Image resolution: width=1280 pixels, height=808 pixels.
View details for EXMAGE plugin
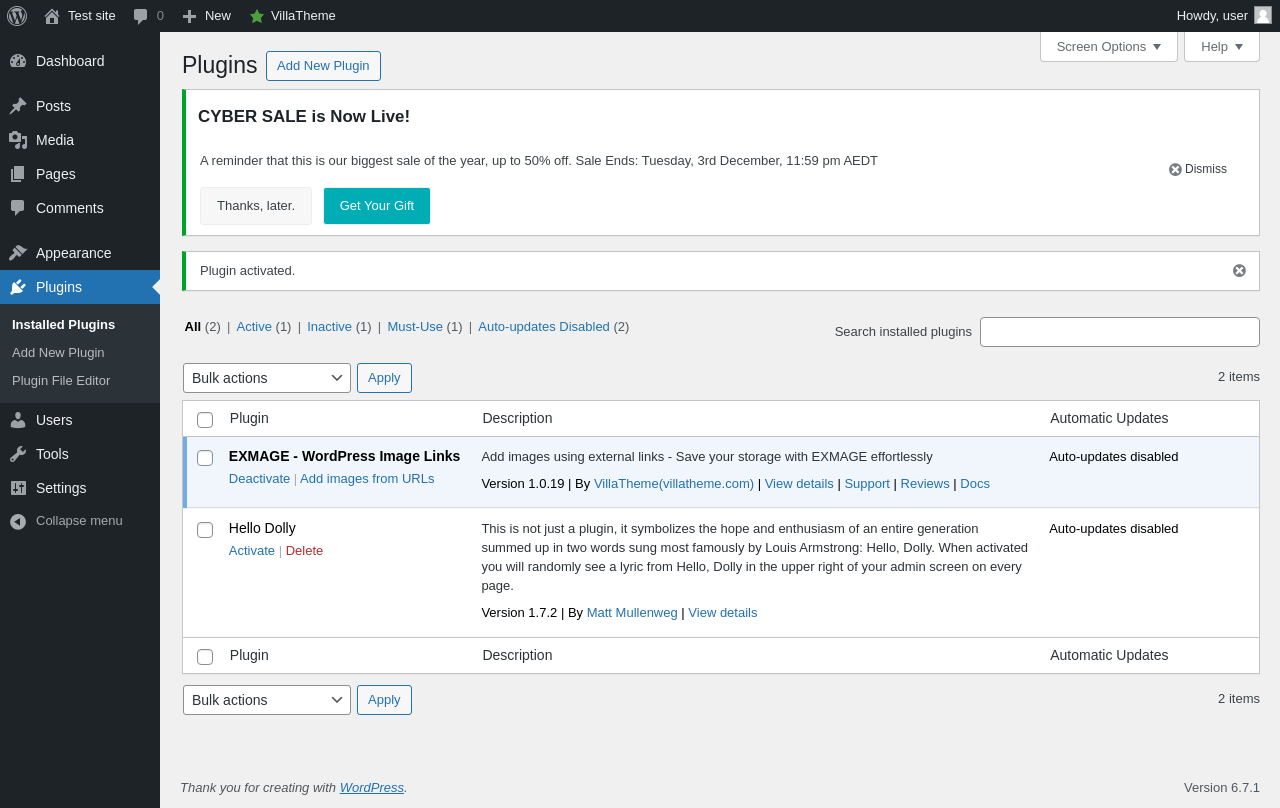click(799, 483)
